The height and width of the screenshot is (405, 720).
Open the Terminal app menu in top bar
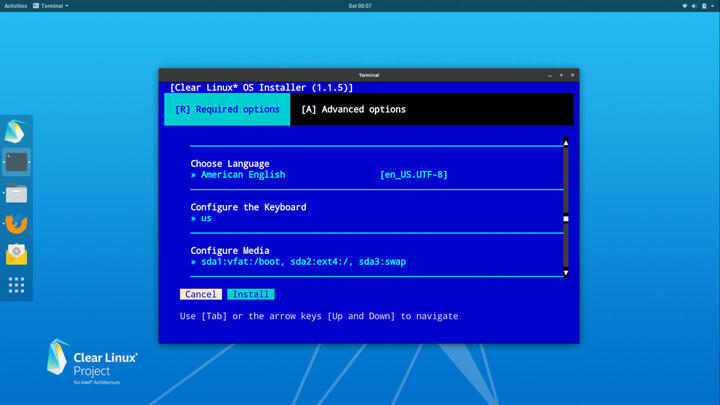coord(51,6)
